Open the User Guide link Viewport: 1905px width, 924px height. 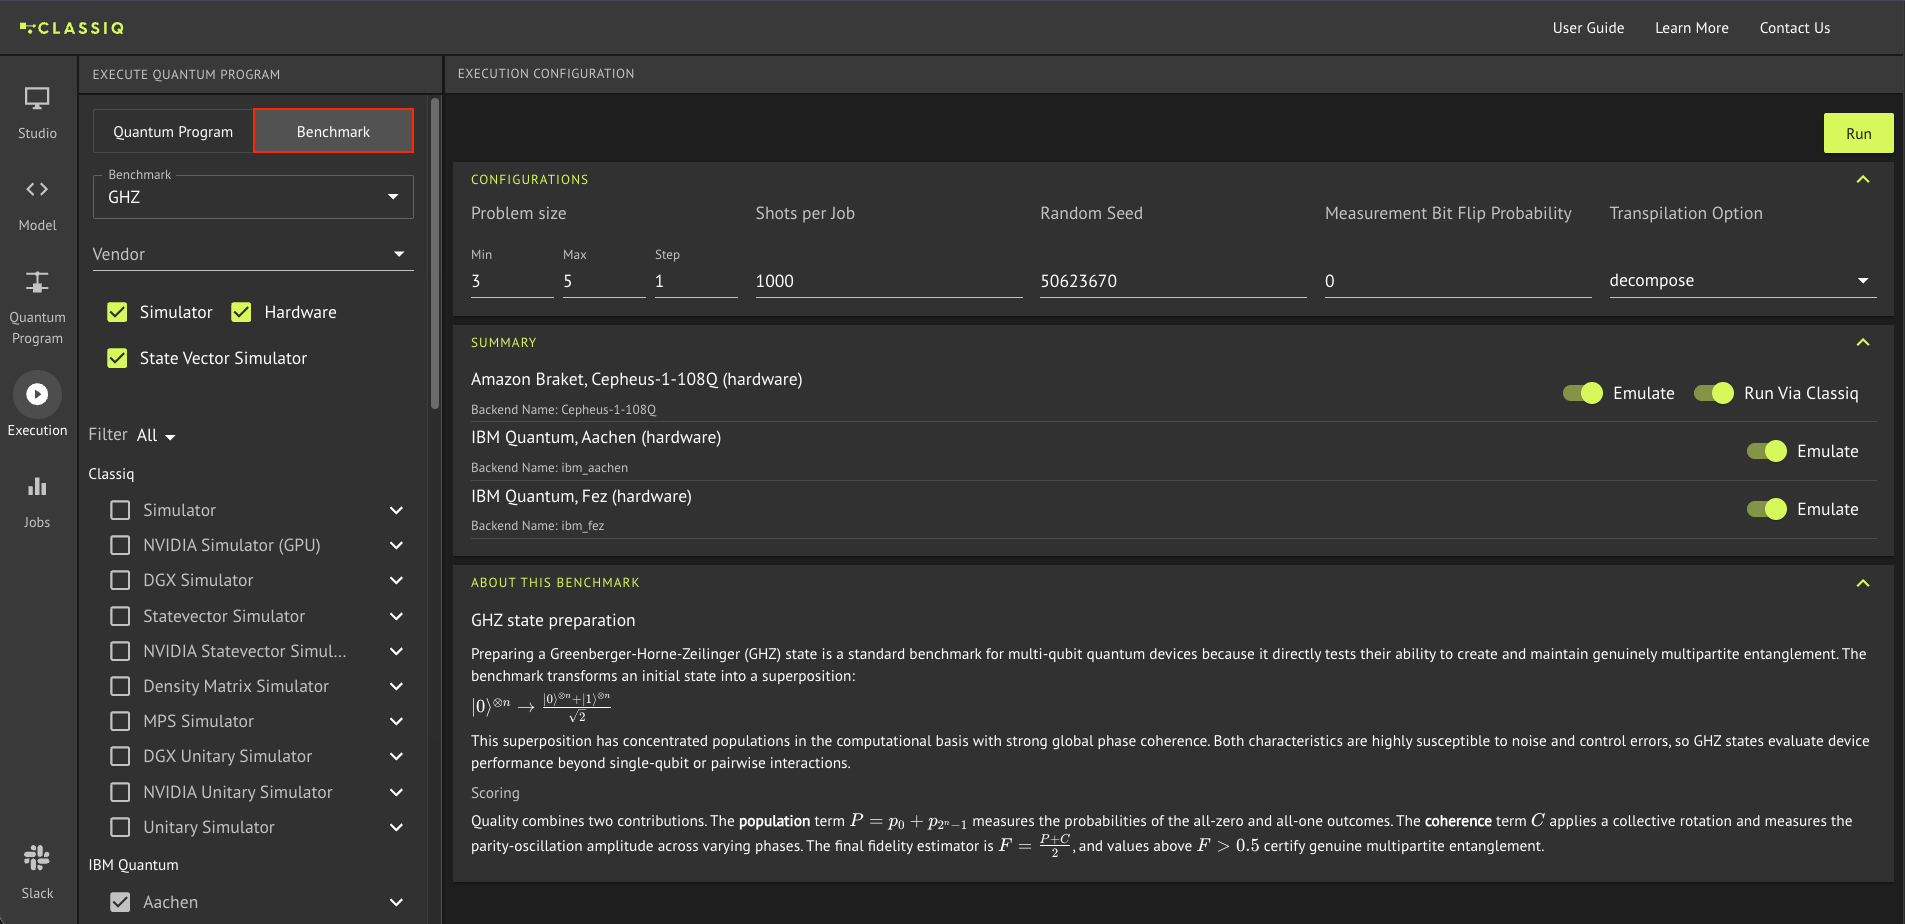tap(1588, 28)
